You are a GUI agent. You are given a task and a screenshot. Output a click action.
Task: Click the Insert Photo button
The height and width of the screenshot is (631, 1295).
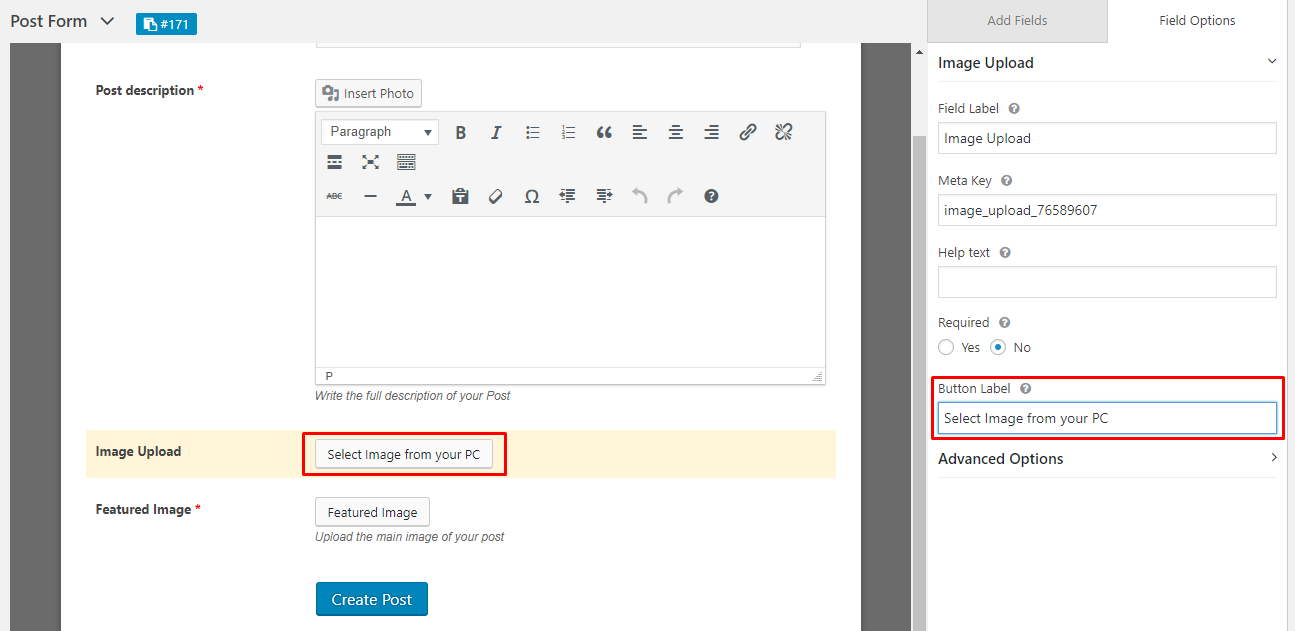[368, 93]
